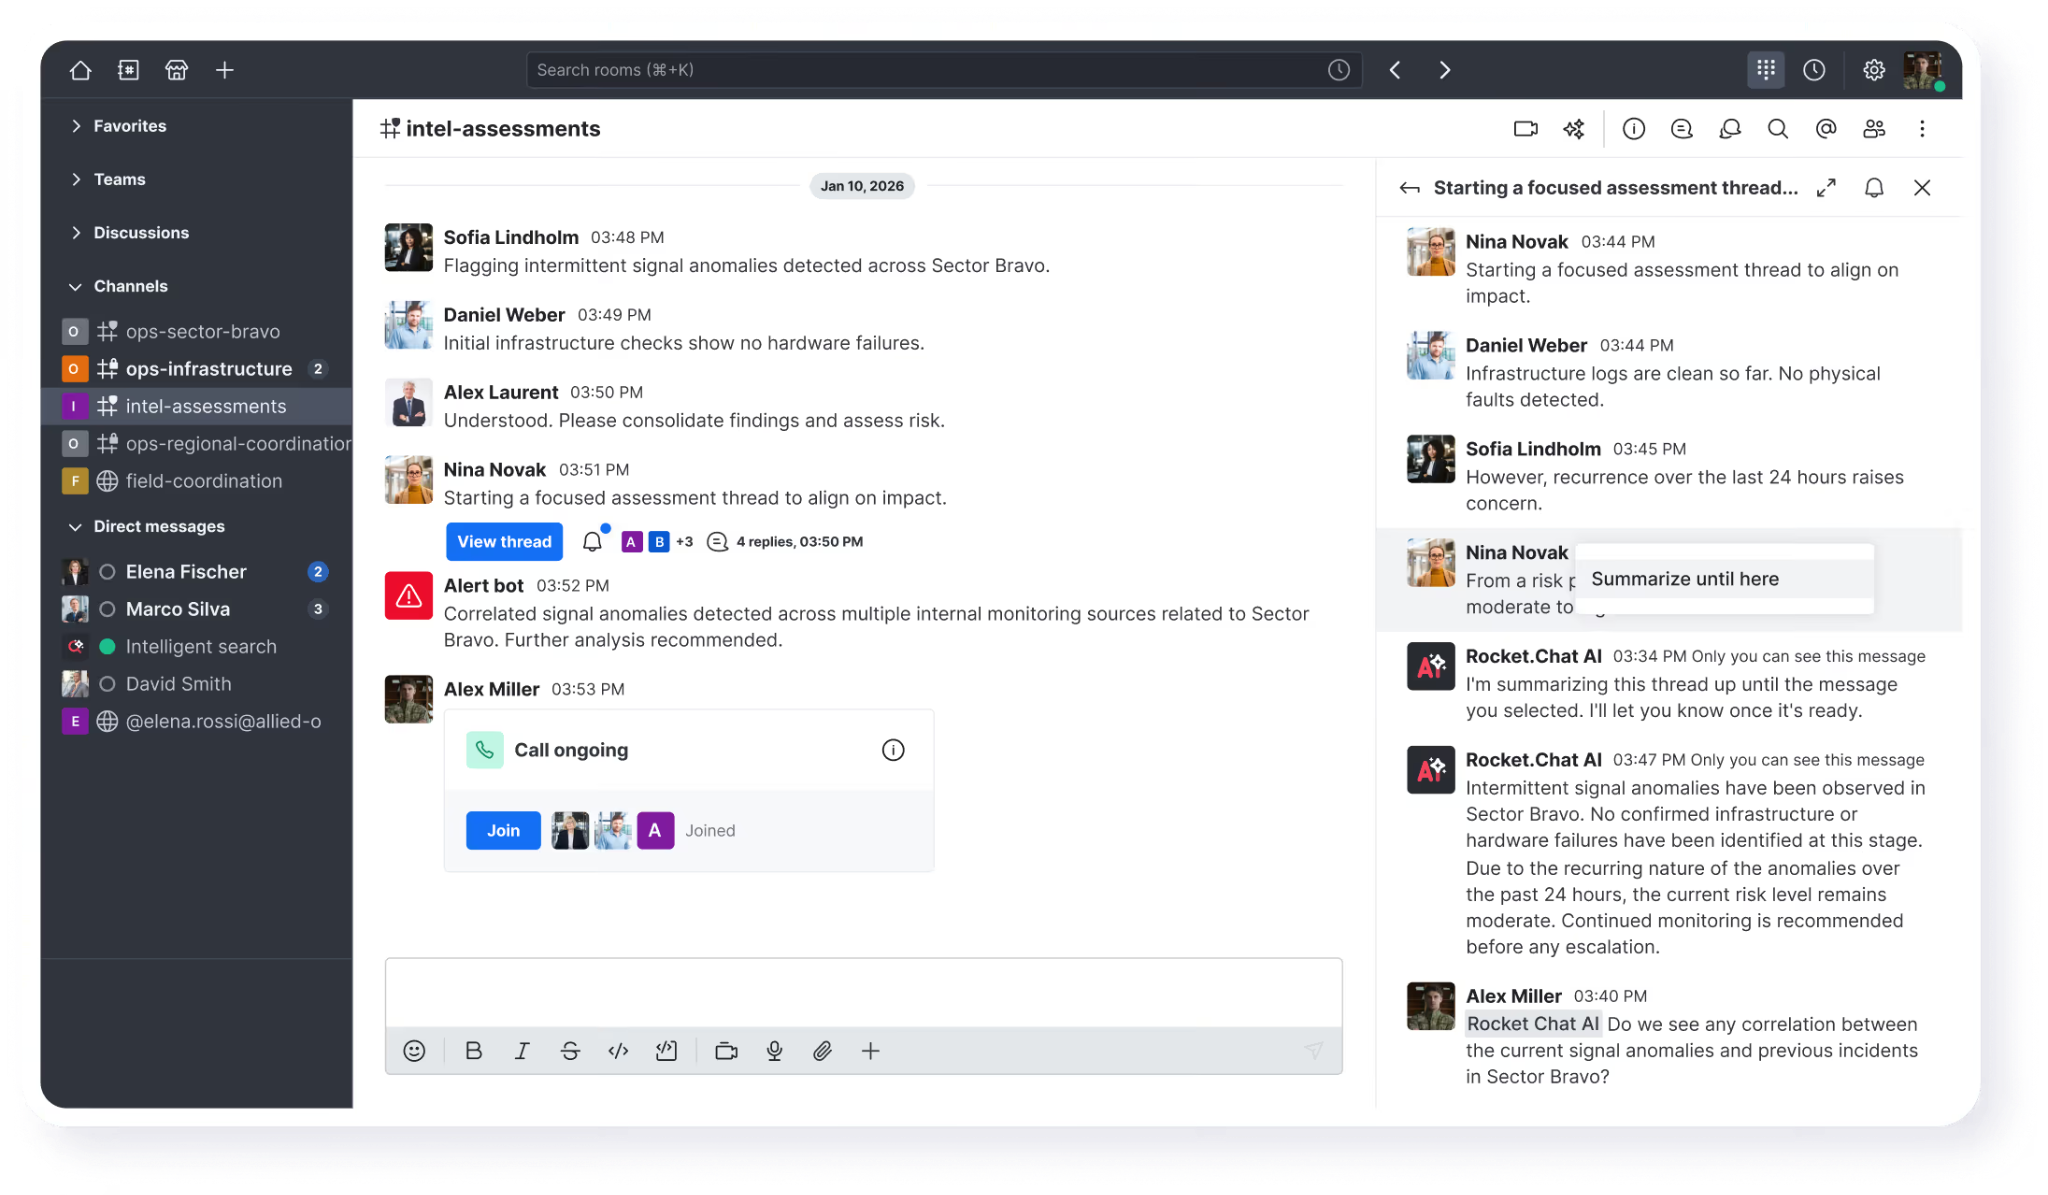The width and height of the screenshot is (2048, 1195).
Task: Click the Search rooms input field
Action: coord(943,70)
